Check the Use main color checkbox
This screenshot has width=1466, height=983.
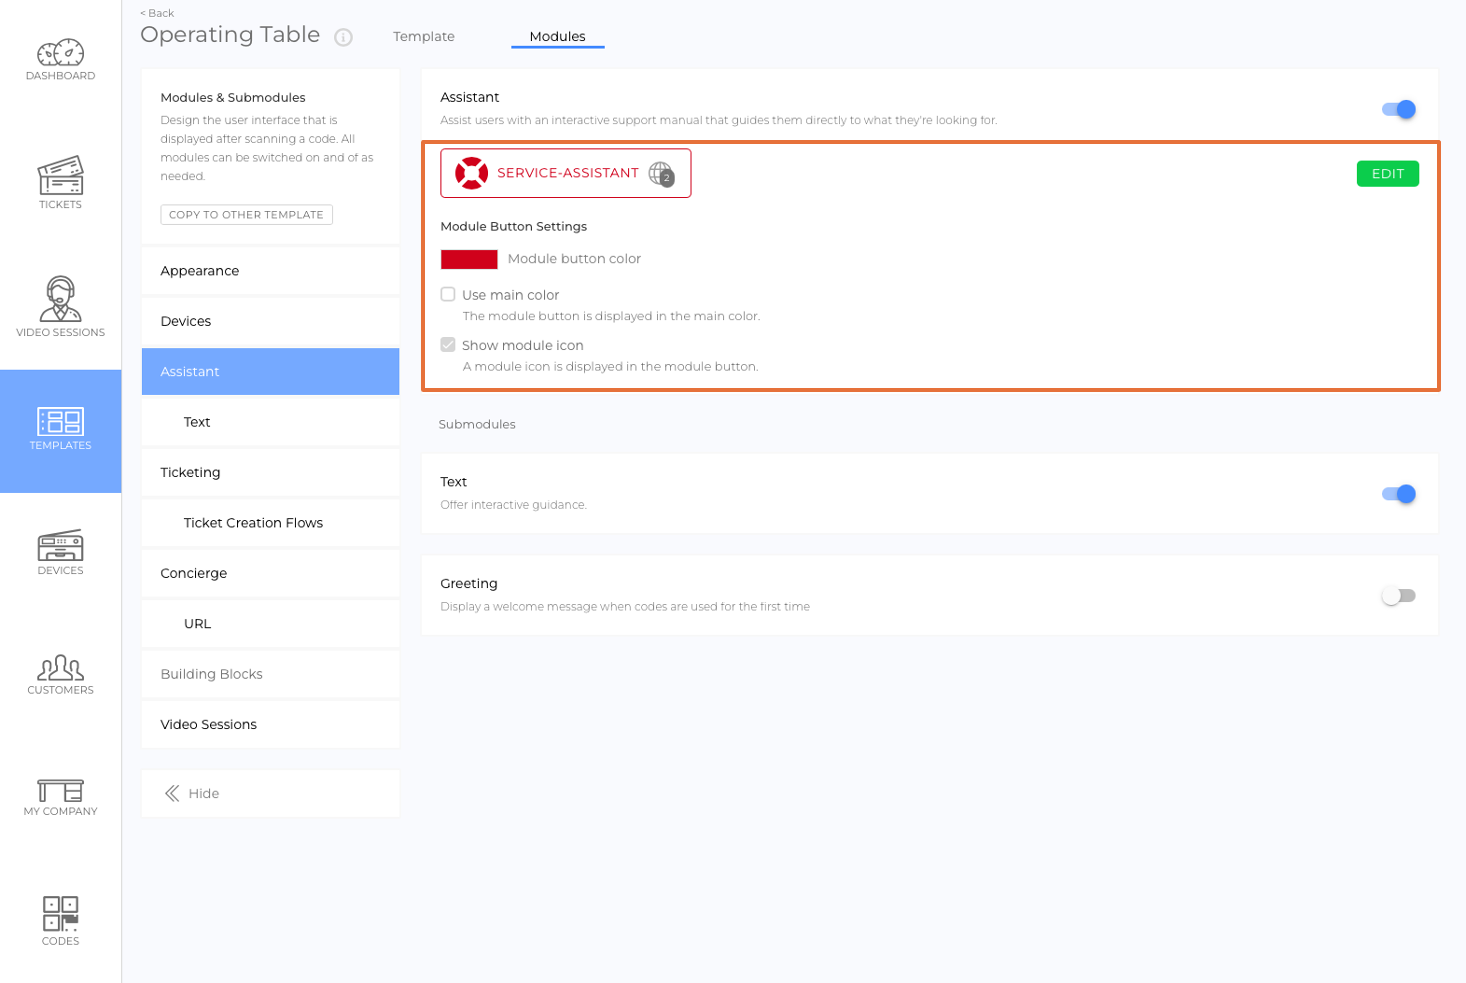[447, 294]
